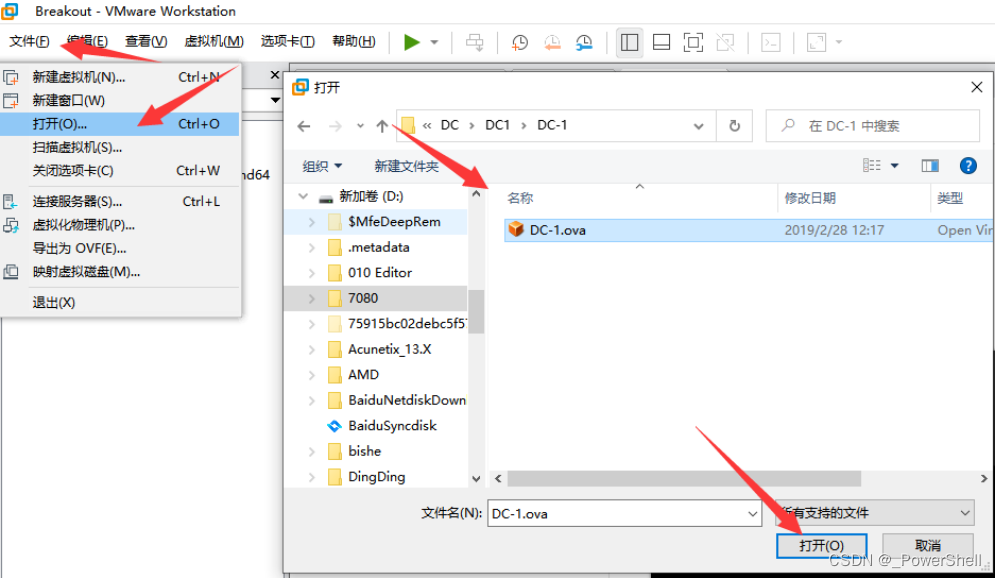996x578 pixels.
Task: Click the forward arrow in Open dialog
Action: 335,126
